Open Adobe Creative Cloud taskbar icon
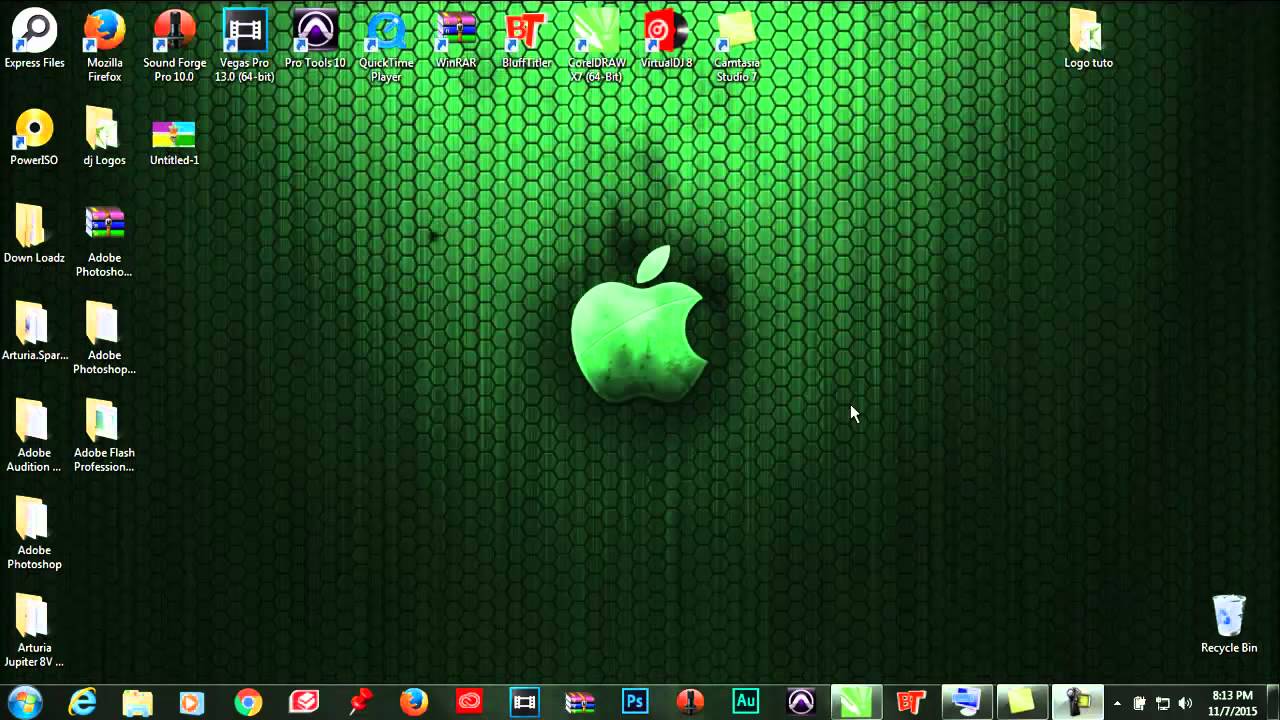 tap(469, 702)
